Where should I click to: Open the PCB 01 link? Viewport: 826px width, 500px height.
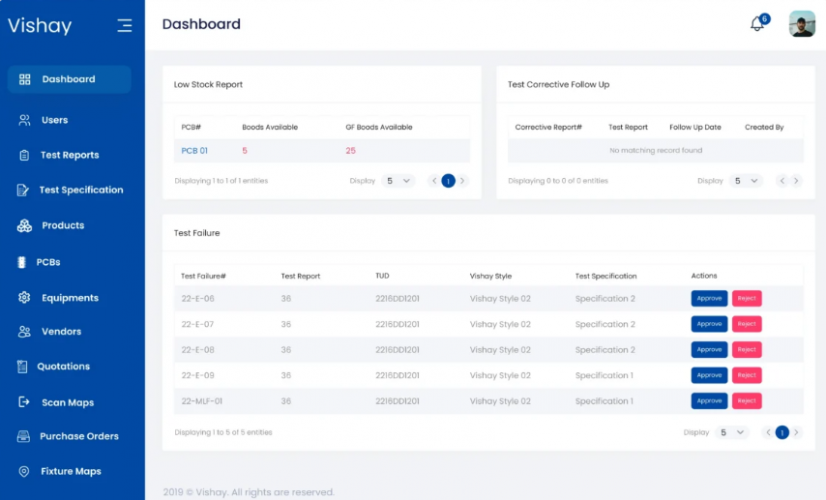[x=194, y=151]
